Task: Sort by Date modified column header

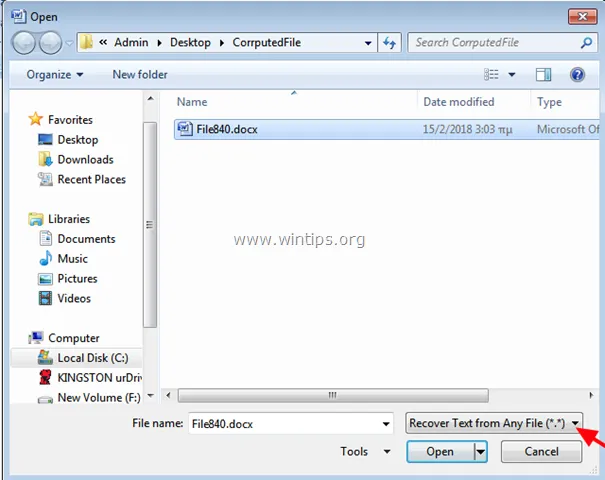Action: tap(459, 102)
